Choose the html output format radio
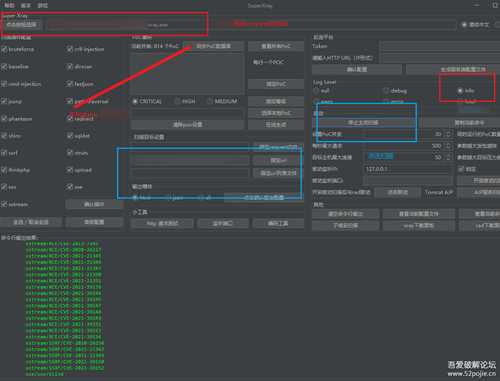The width and height of the screenshot is (500, 381). tap(135, 198)
